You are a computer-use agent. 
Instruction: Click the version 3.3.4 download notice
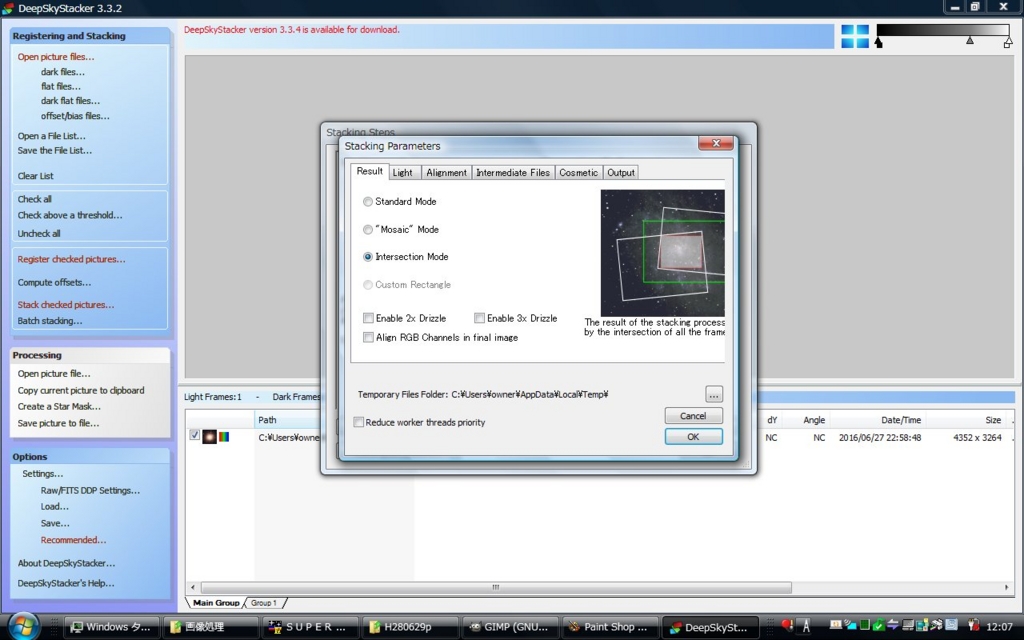pos(291,30)
